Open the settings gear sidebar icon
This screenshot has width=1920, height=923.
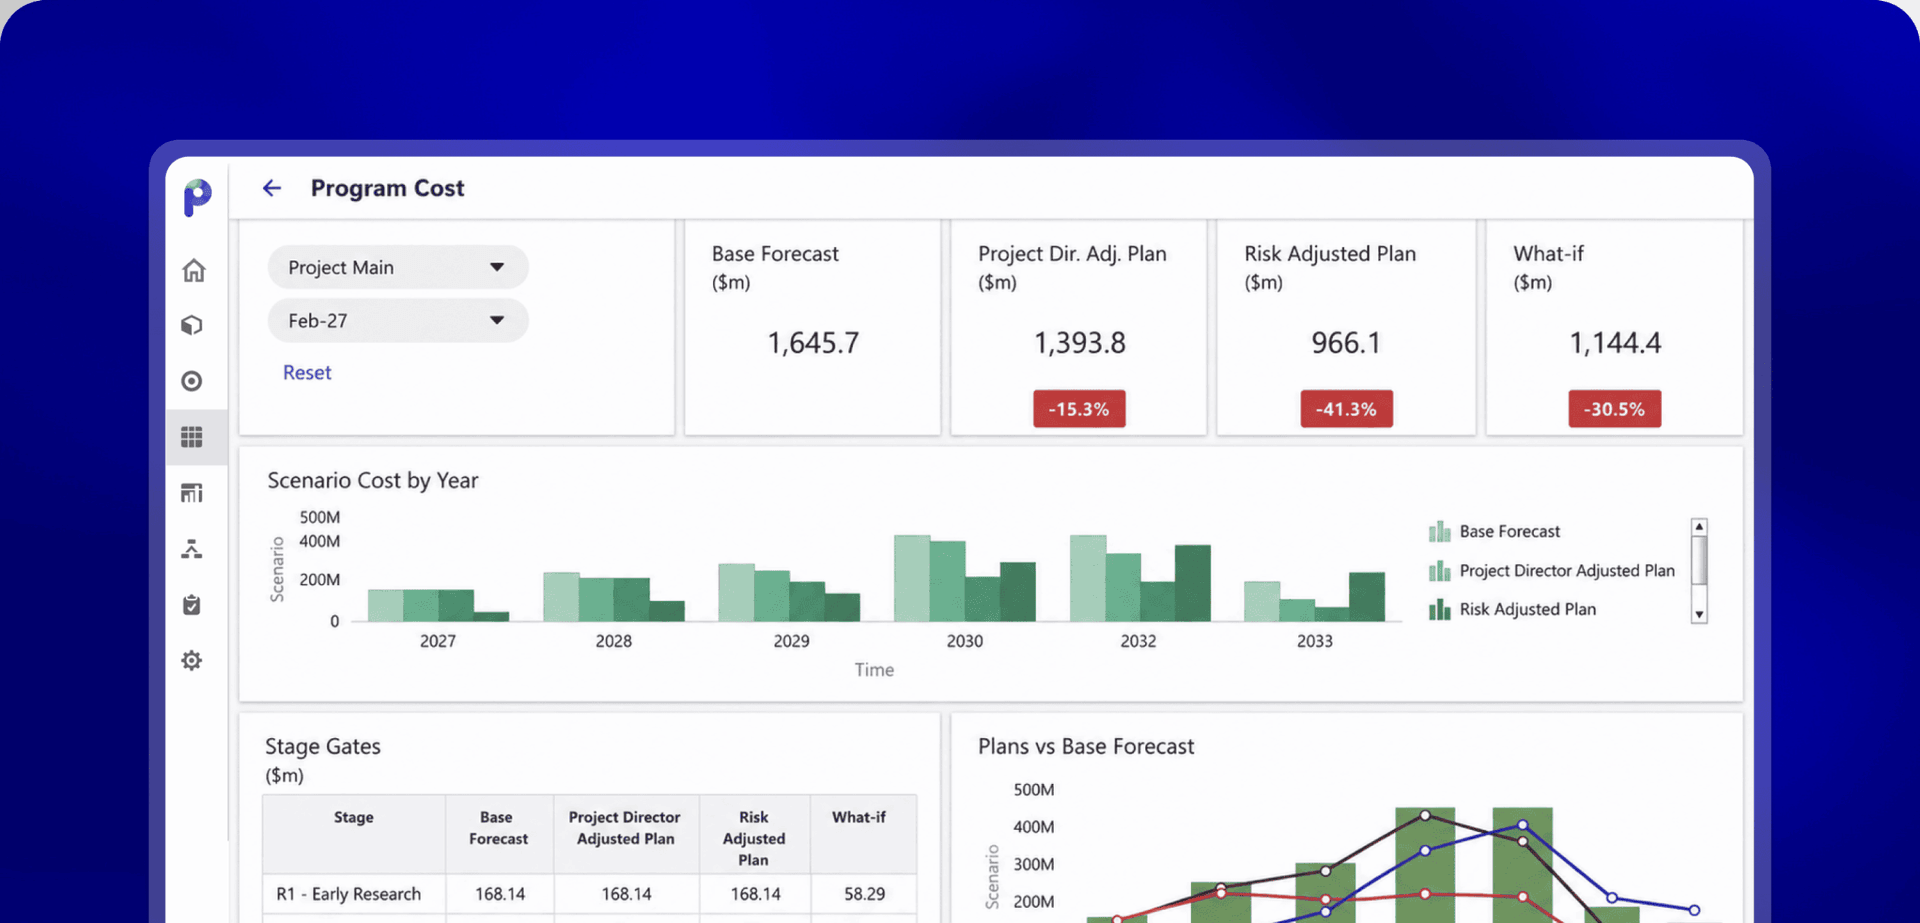coord(192,660)
